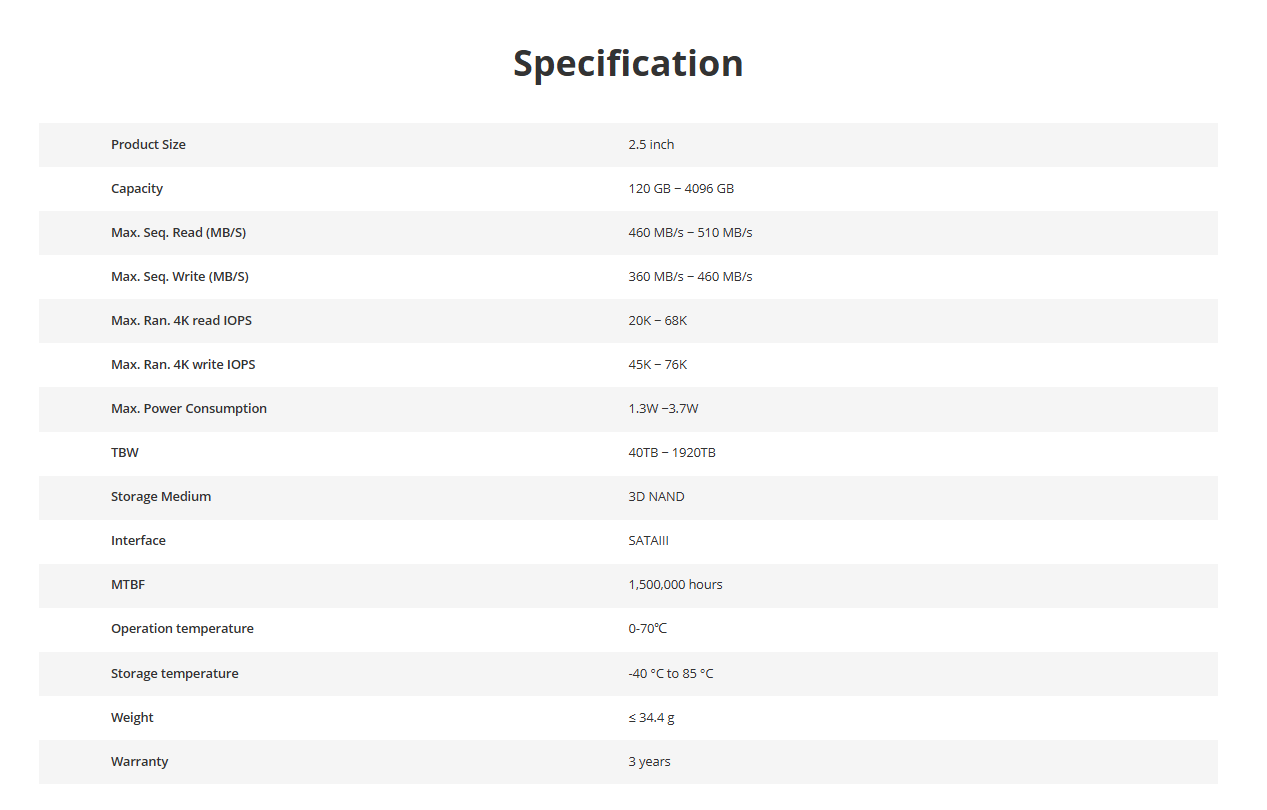Click Max. Power Consumption label

(189, 409)
